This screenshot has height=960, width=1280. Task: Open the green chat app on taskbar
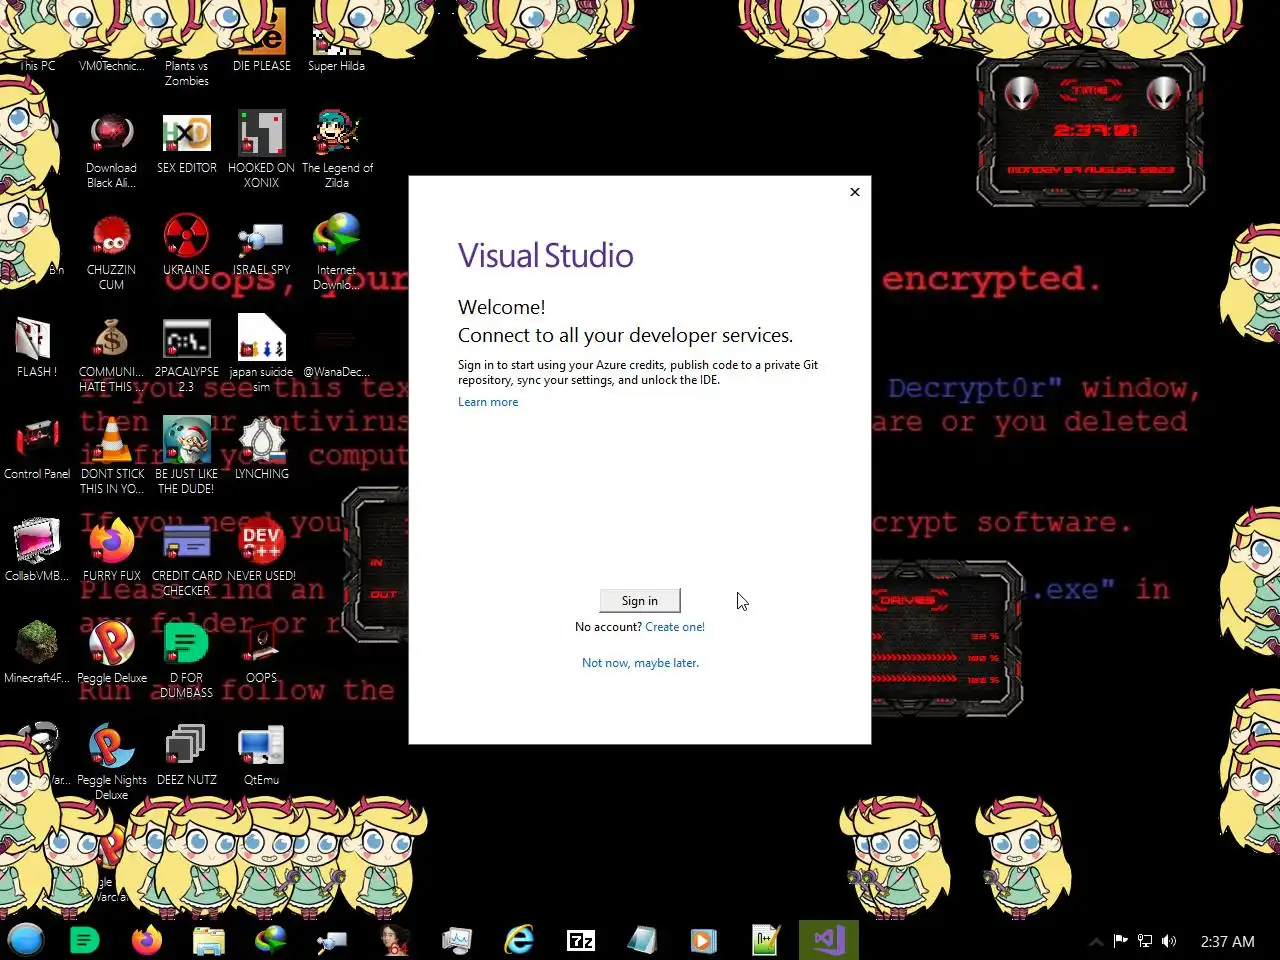[85, 940]
